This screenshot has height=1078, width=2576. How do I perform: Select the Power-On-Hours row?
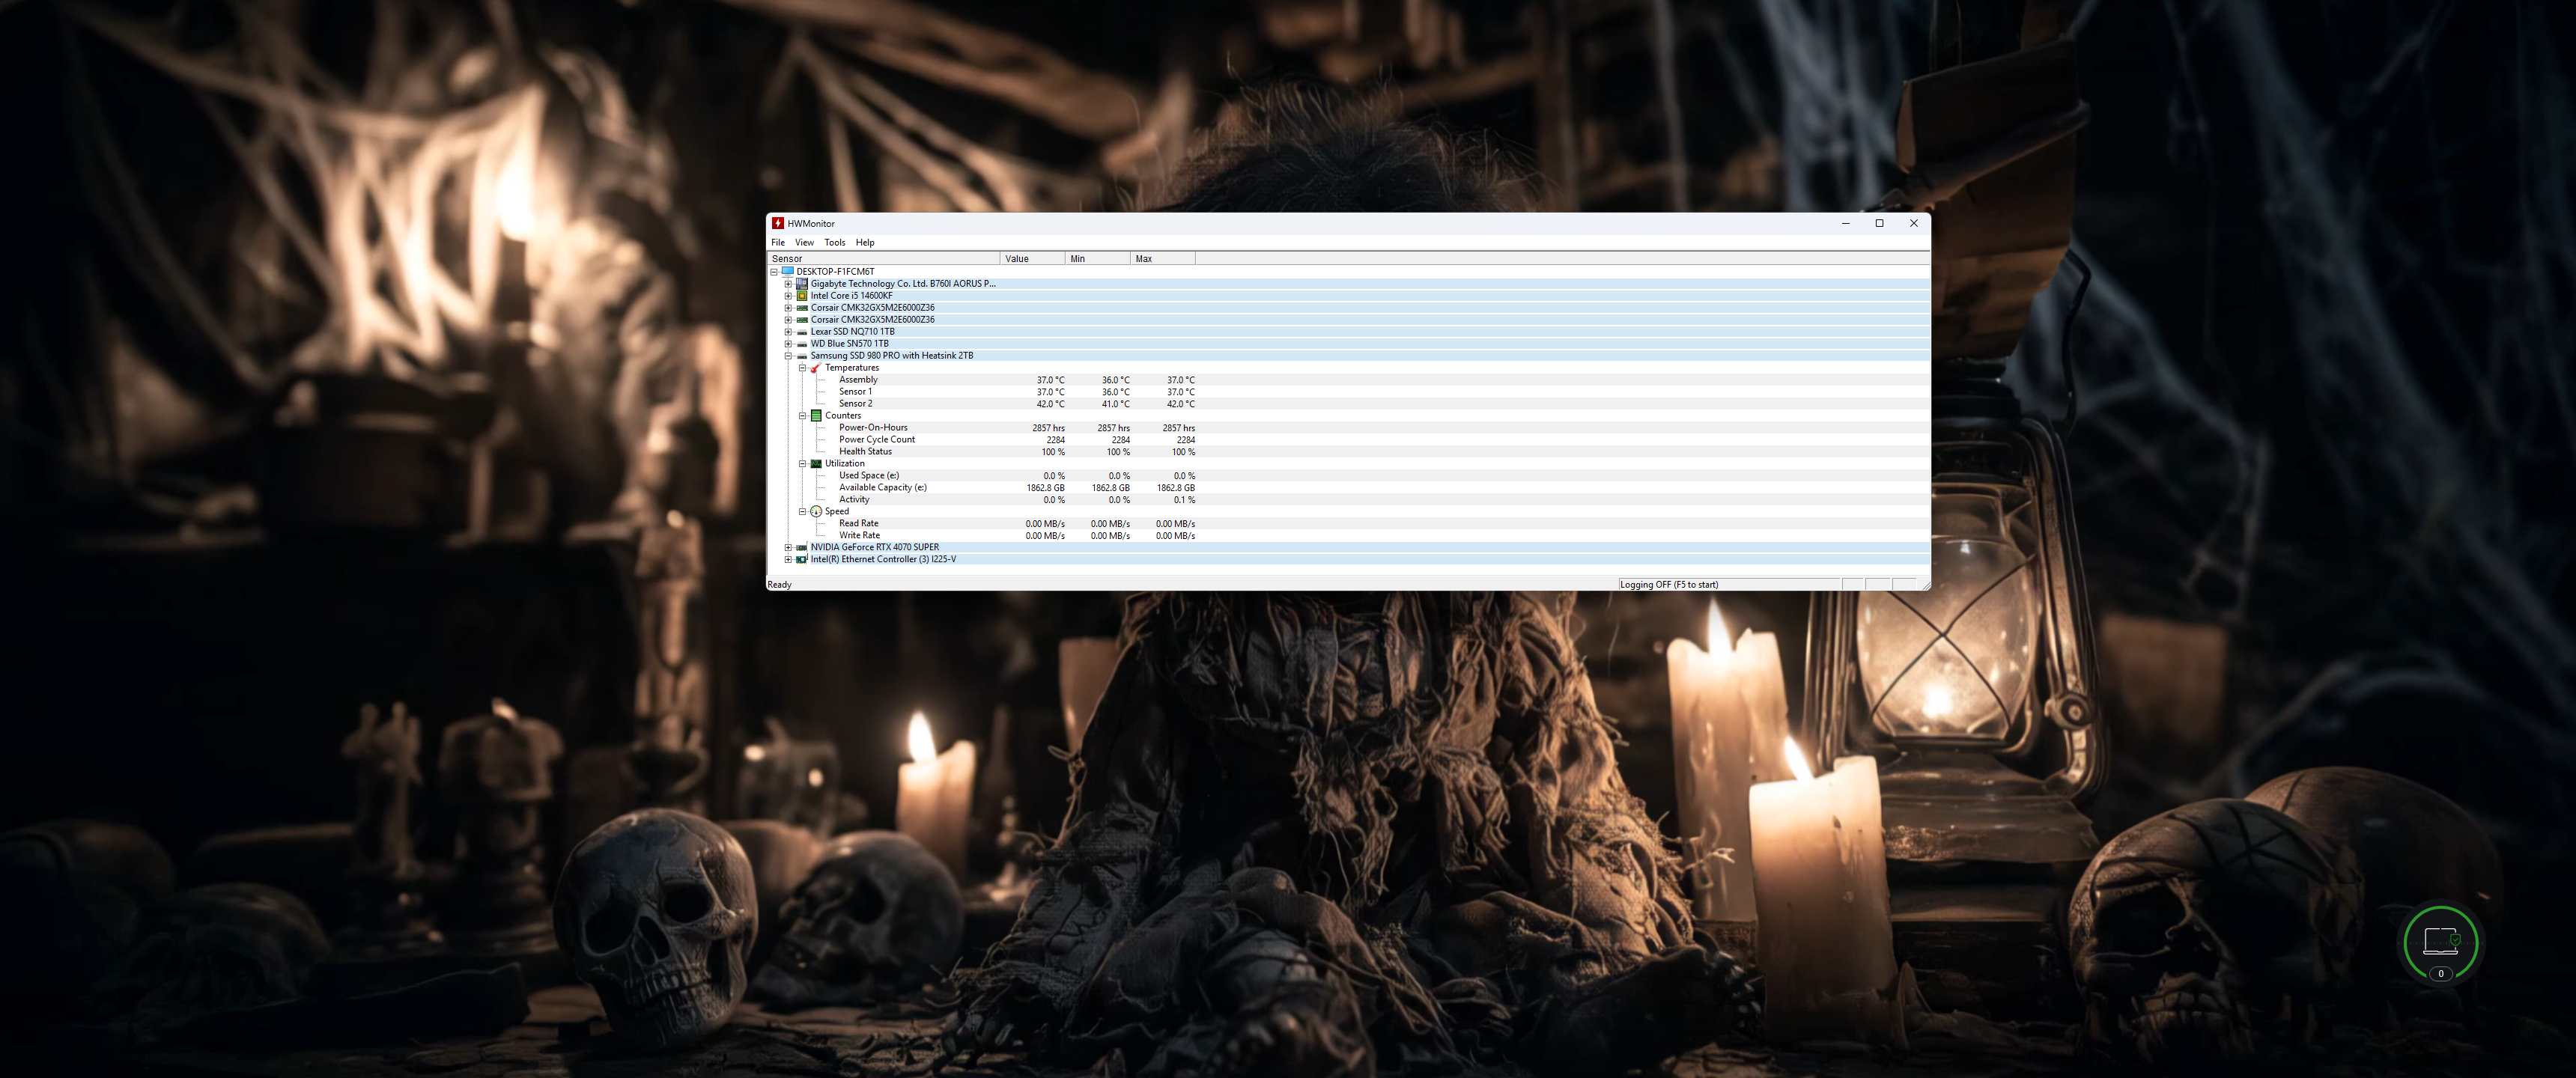(873, 428)
